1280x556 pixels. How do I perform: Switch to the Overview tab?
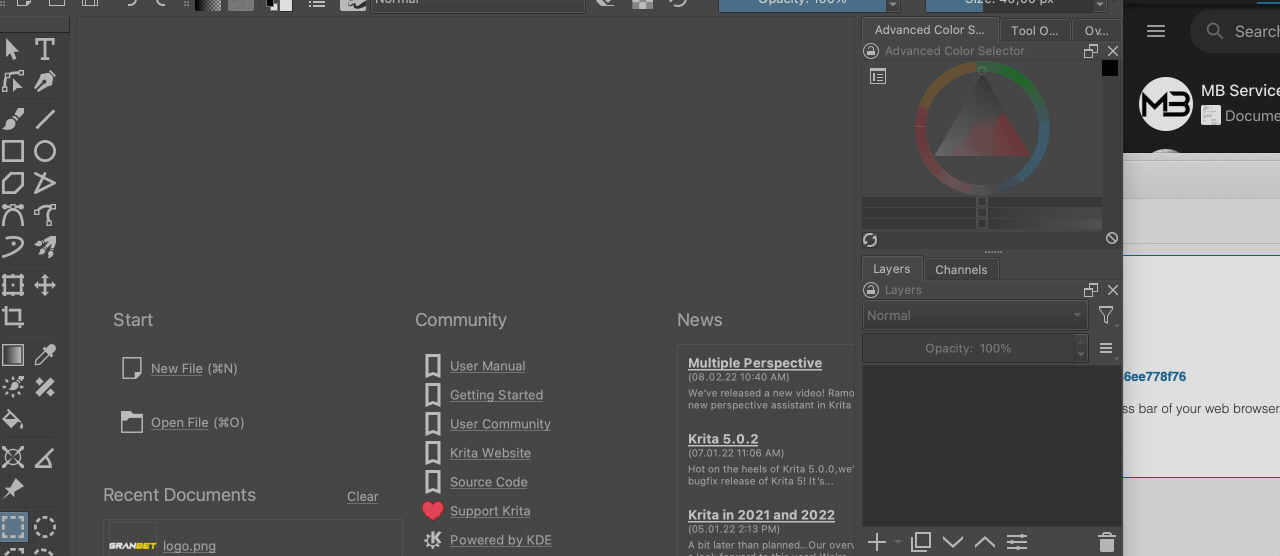pyautogui.click(x=1096, y=30)
